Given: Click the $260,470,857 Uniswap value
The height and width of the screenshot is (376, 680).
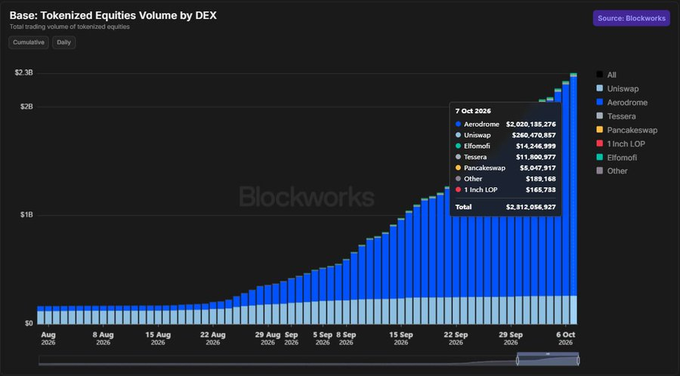Looking at the screenshot, I should tap(534, 135).
